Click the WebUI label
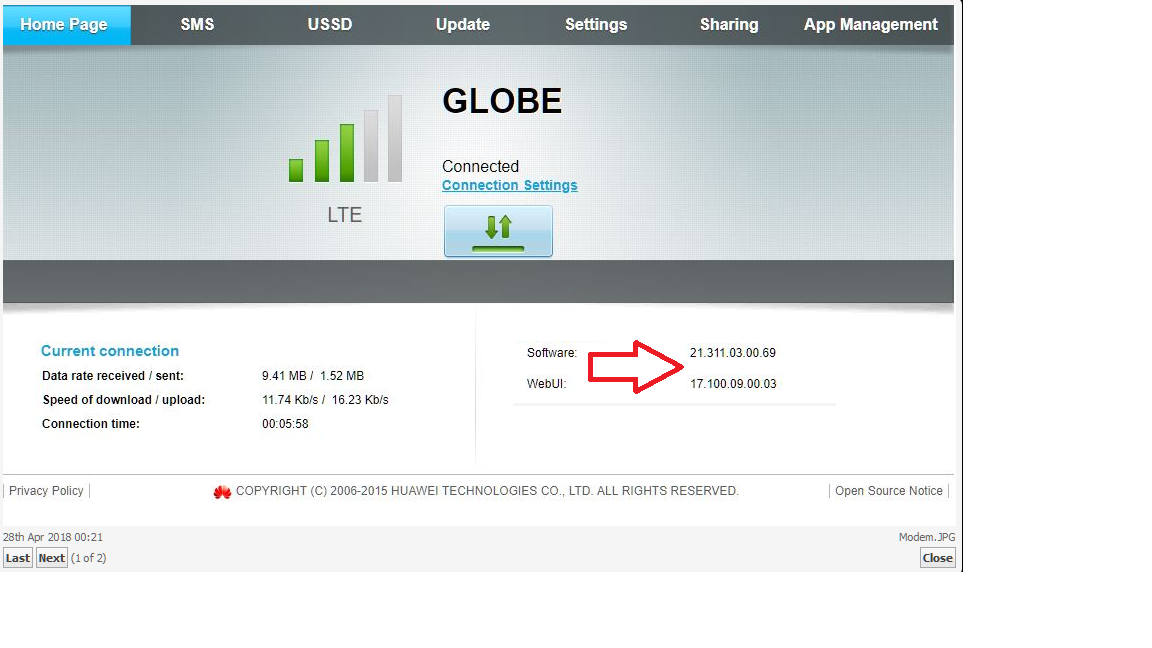The height and width of the screenshot is (648, 1152). pos(547,384)
